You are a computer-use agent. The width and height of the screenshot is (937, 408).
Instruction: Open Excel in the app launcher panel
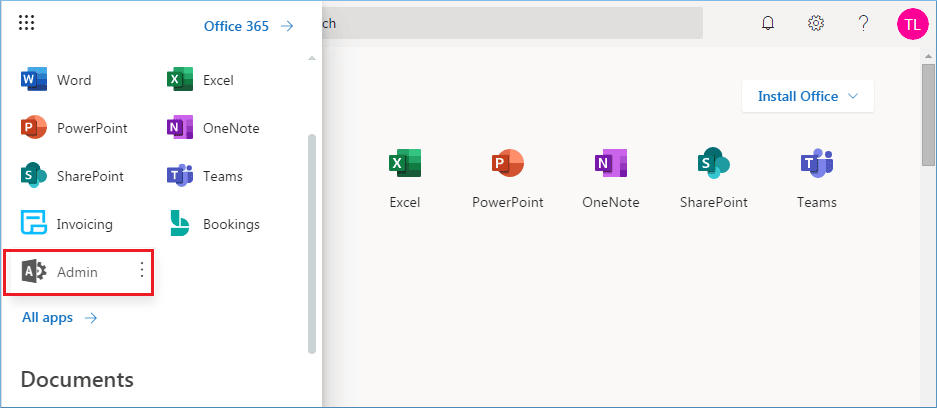pos(201,80)
